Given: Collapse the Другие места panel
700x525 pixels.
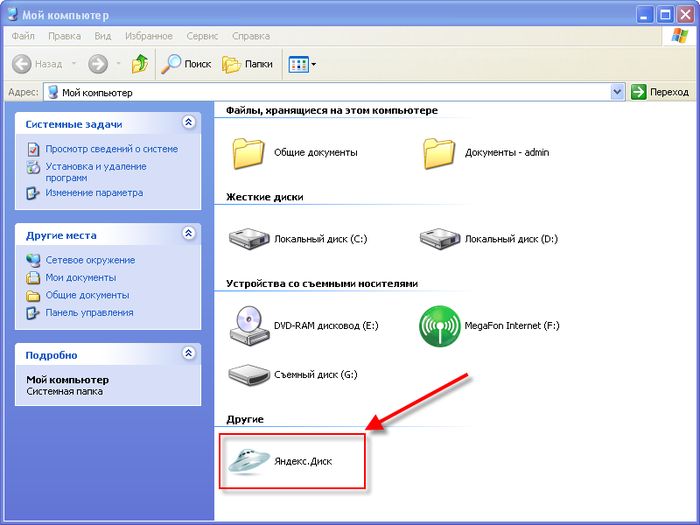Looking at the screenshot, I should click(189, 233).
